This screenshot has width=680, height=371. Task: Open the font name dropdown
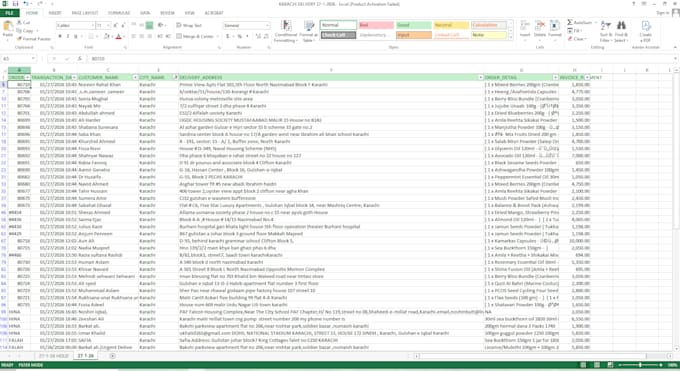pos(93,26)
